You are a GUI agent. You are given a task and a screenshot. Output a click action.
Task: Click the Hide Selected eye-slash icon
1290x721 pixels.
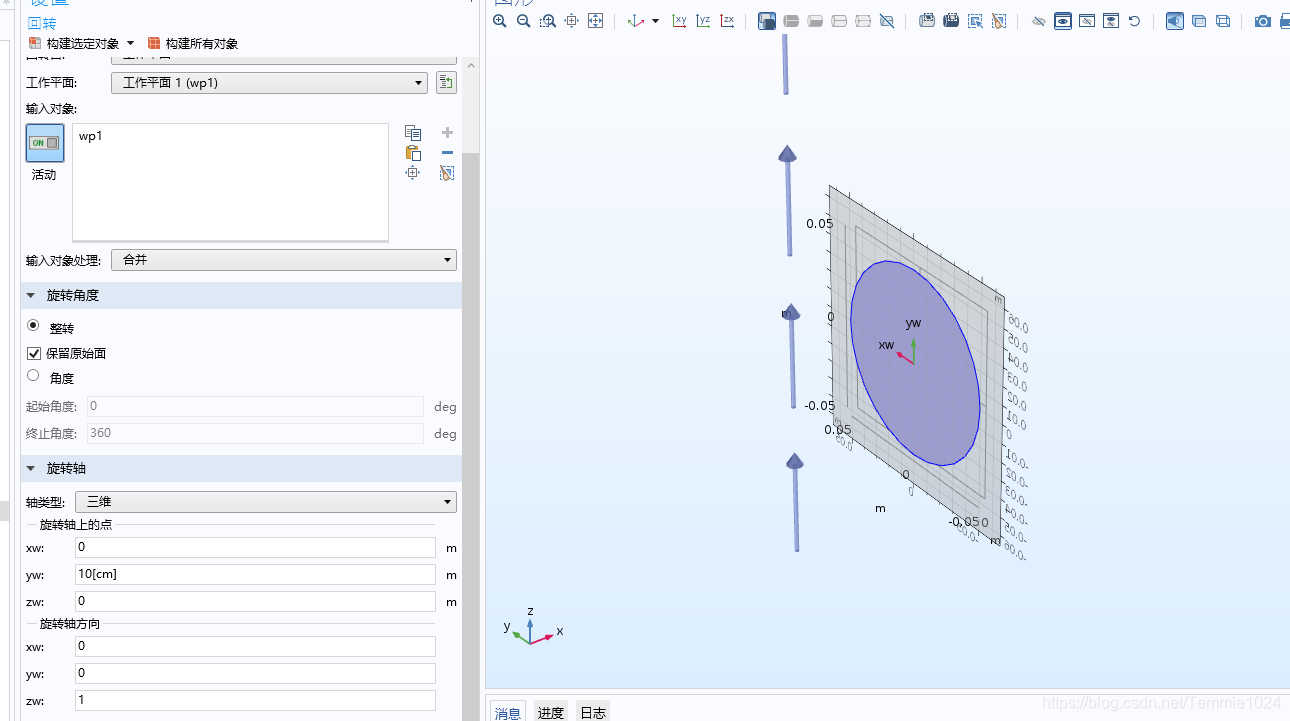(x=1039, y=21)
